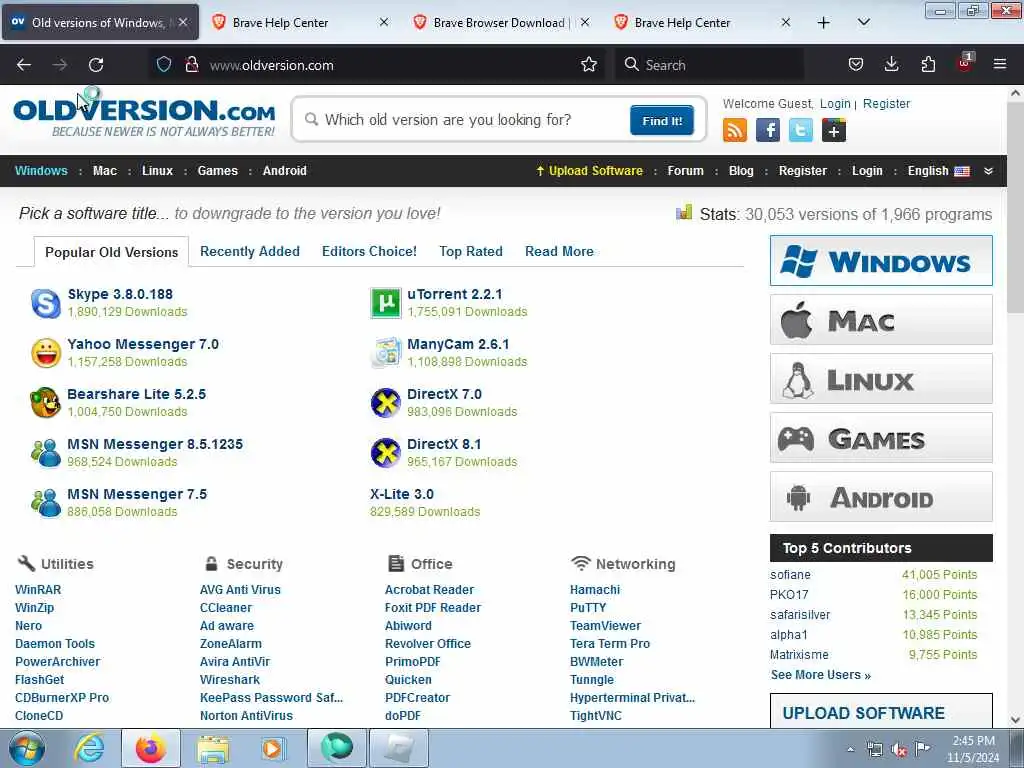Click the Find It! button
Image resolution: width=1024 pixels, height=768 pixels.
[x=662, y=120]
